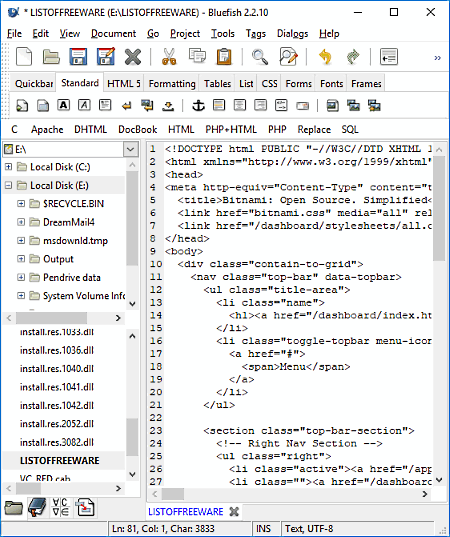Open advanced find and replace icon
450x537 pixels.
288,57
